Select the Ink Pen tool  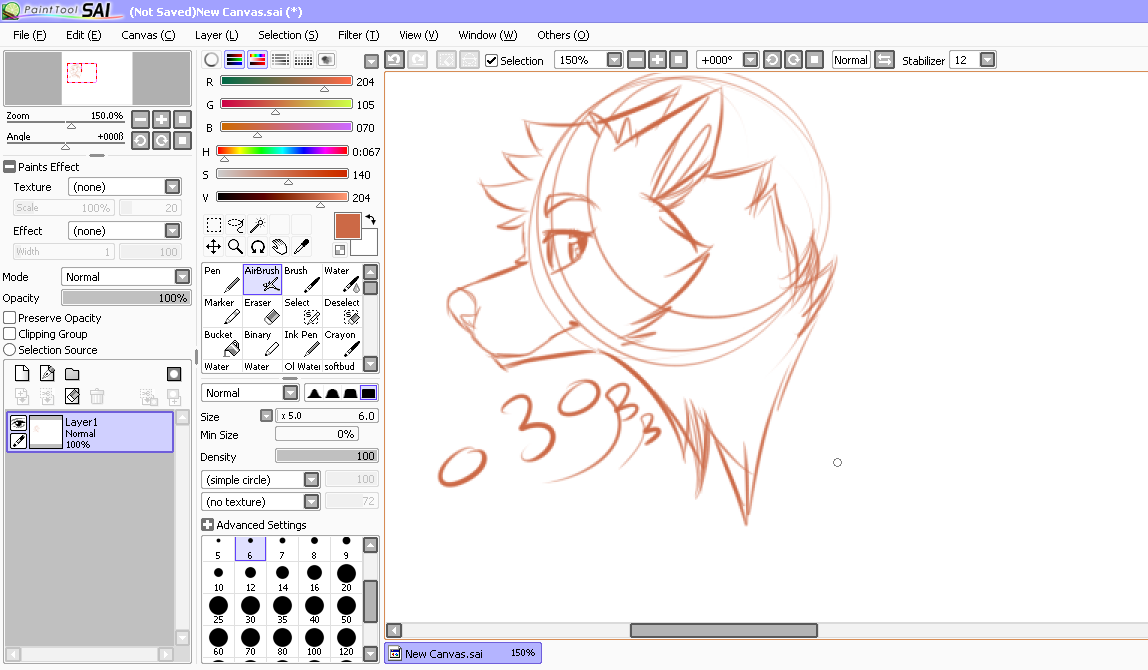(302, 344)
